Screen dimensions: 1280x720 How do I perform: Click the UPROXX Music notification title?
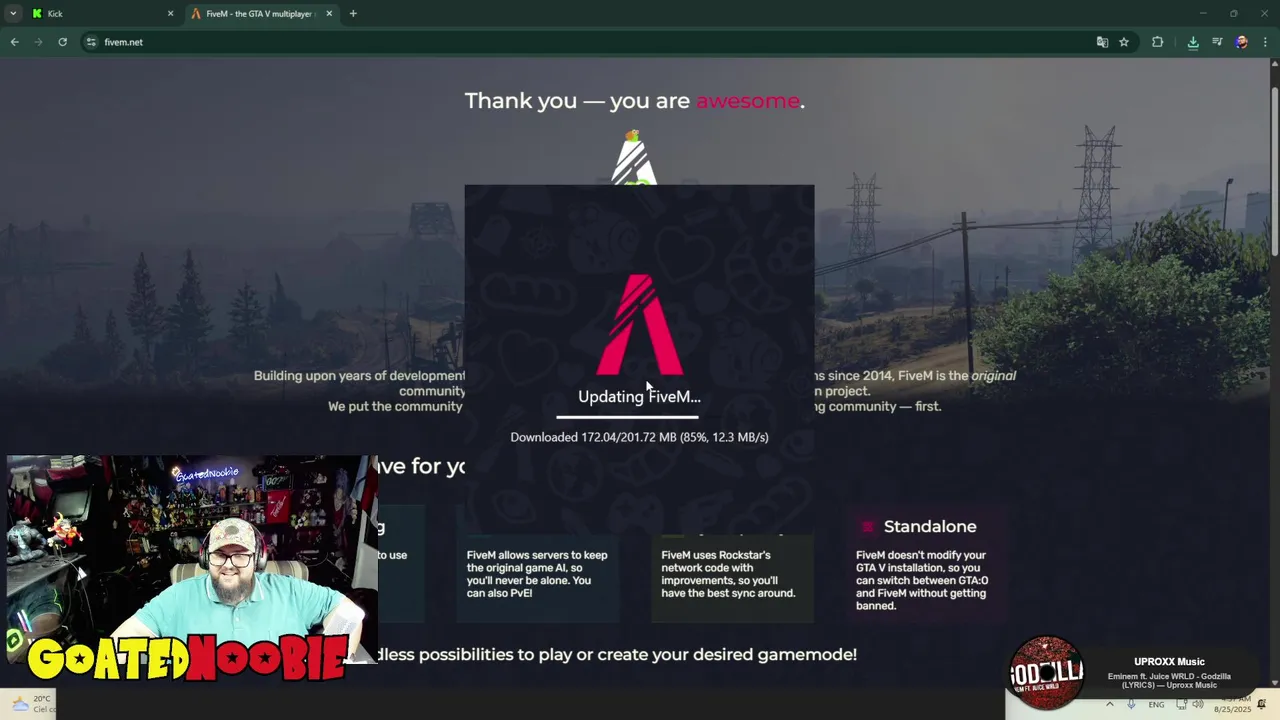[1169, 661]
